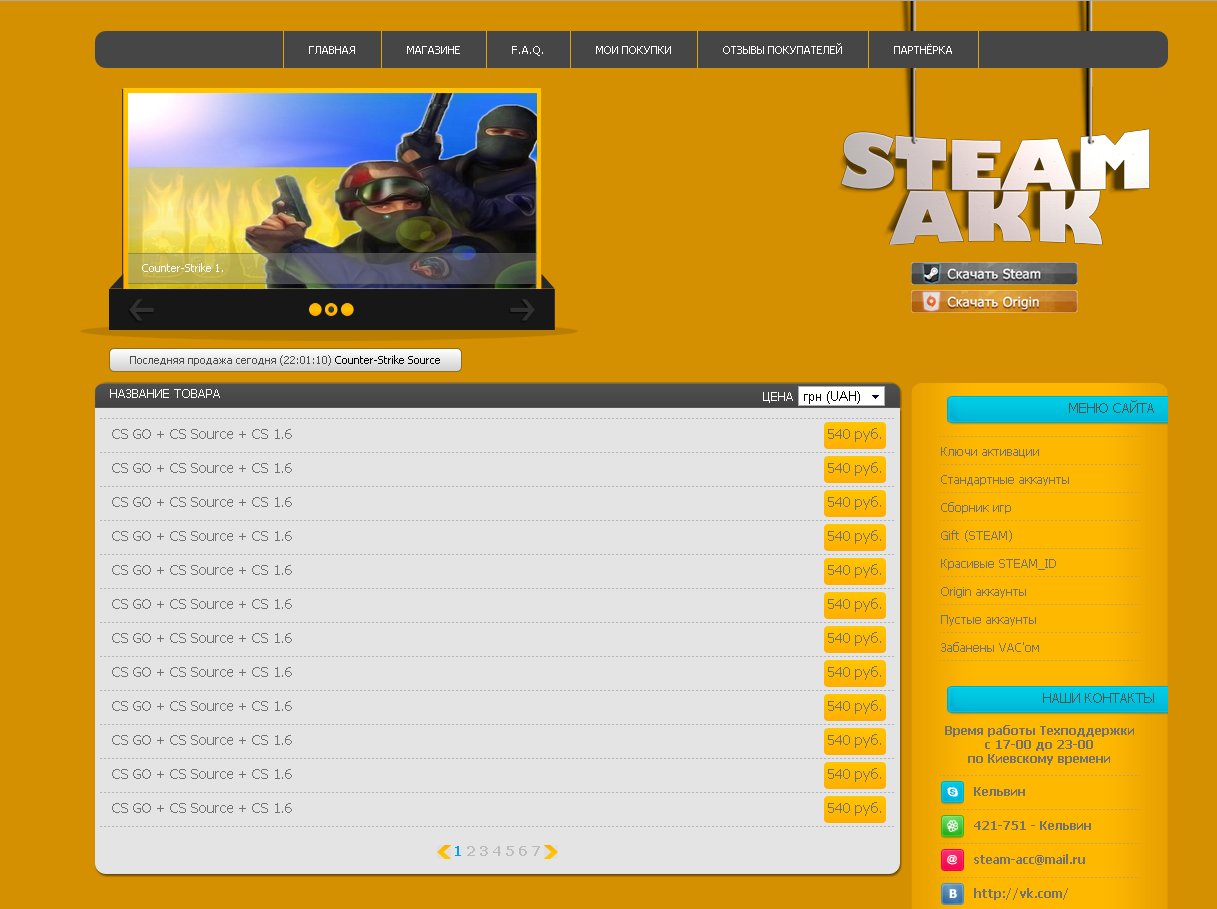This screenshot has width=1217, height=909.
Task: Click the Skype contact icon
Action: (953, 793)
